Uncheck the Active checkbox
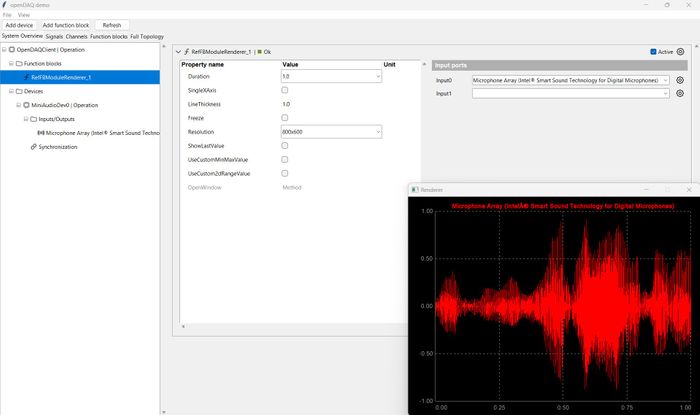Image resolution: width=700 pixels, height=415 pixels. [653, 51]
